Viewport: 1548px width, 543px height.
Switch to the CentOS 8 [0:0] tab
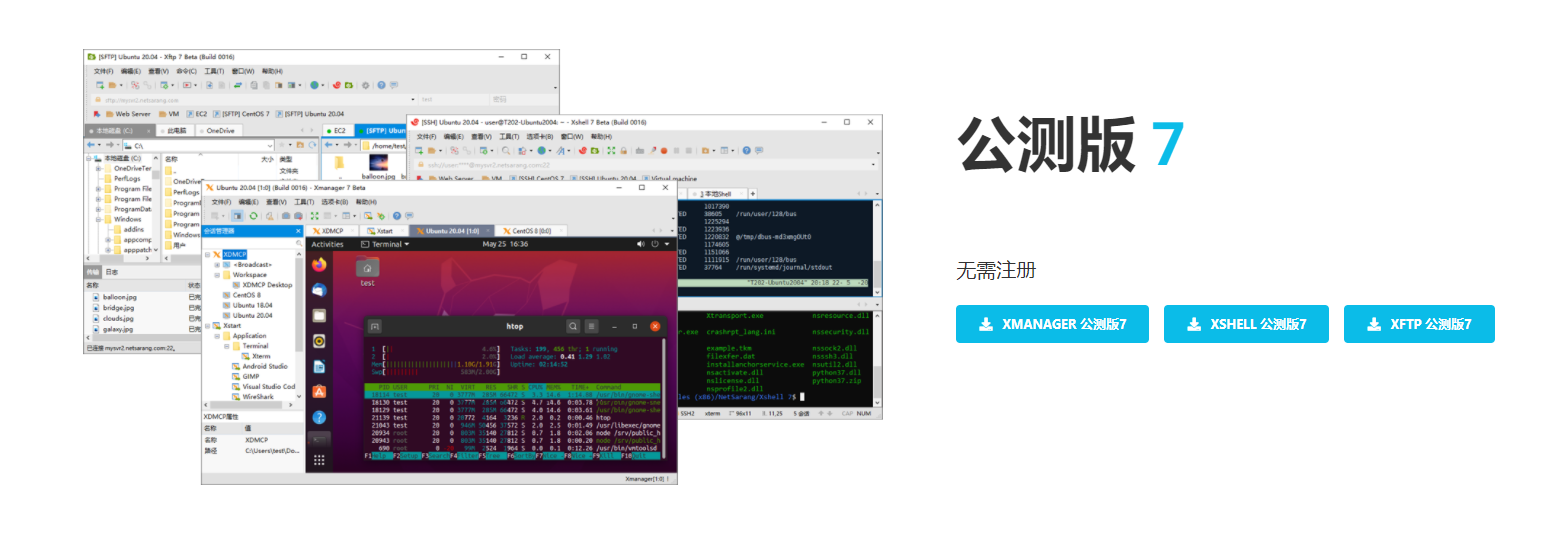(531, 231)
